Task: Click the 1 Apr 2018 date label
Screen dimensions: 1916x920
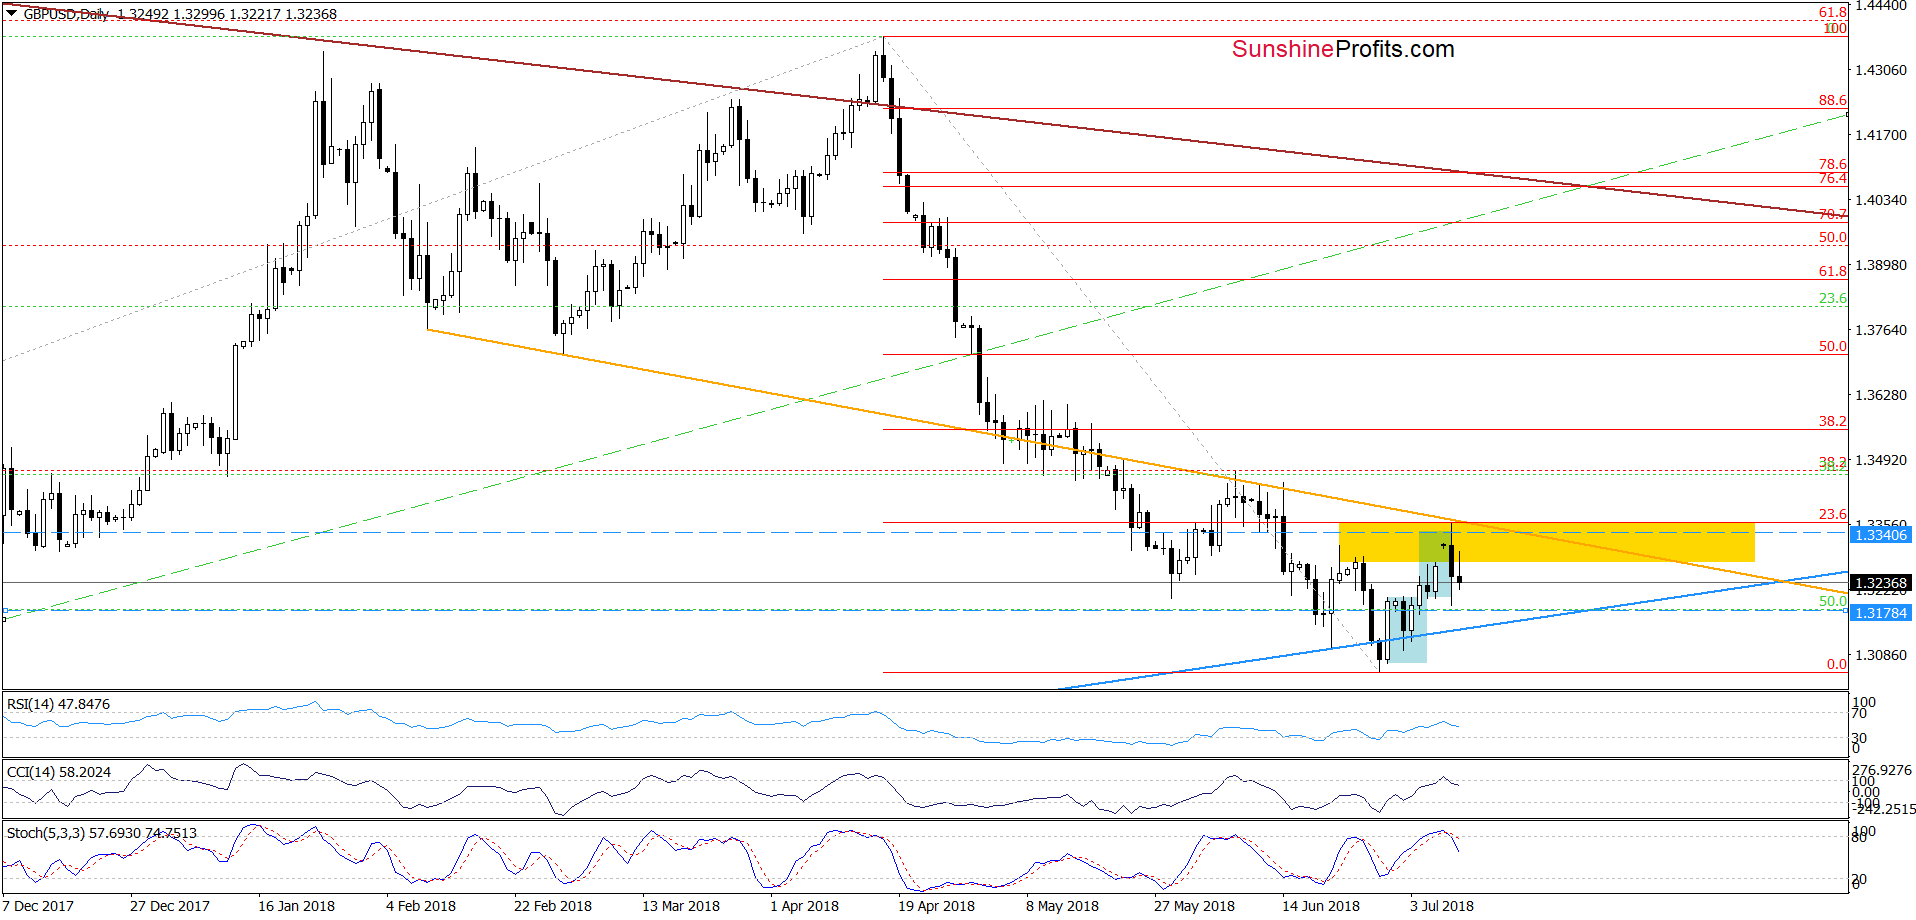Action: (804, 906)
